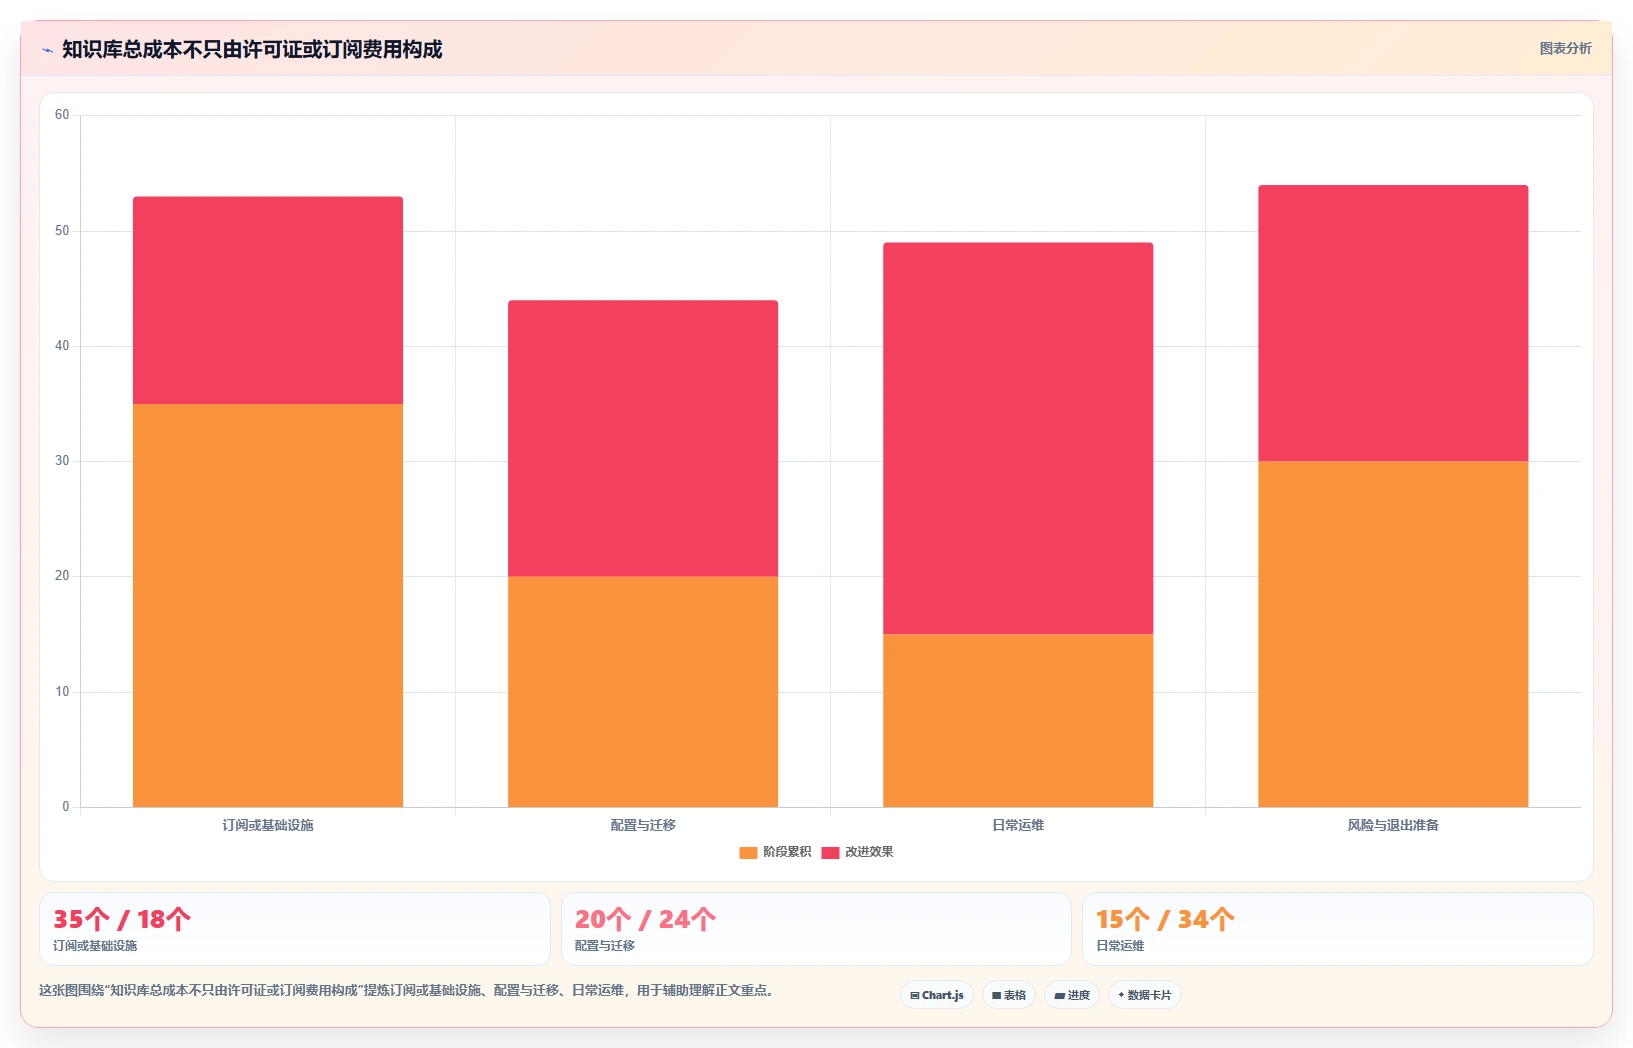
Task: Click the Chart.js tag pill
Action: point(937,995)
